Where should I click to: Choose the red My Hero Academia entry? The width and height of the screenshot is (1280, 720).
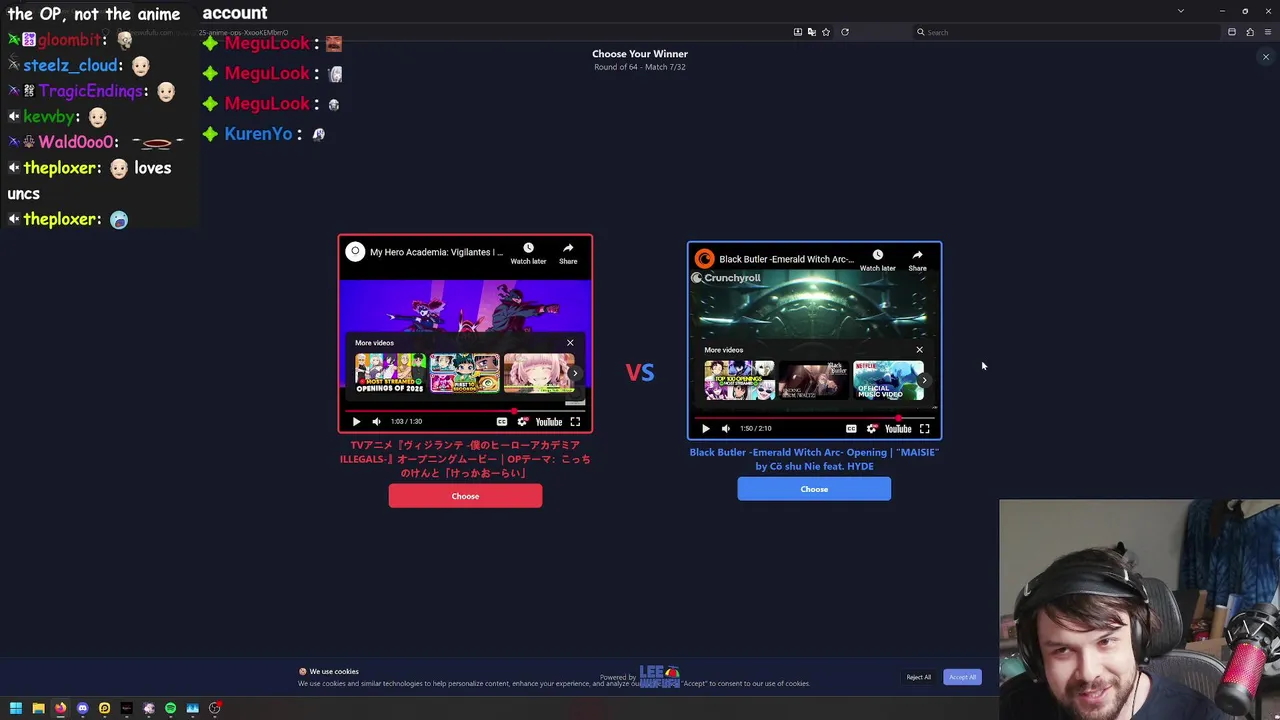pos(465,496)
